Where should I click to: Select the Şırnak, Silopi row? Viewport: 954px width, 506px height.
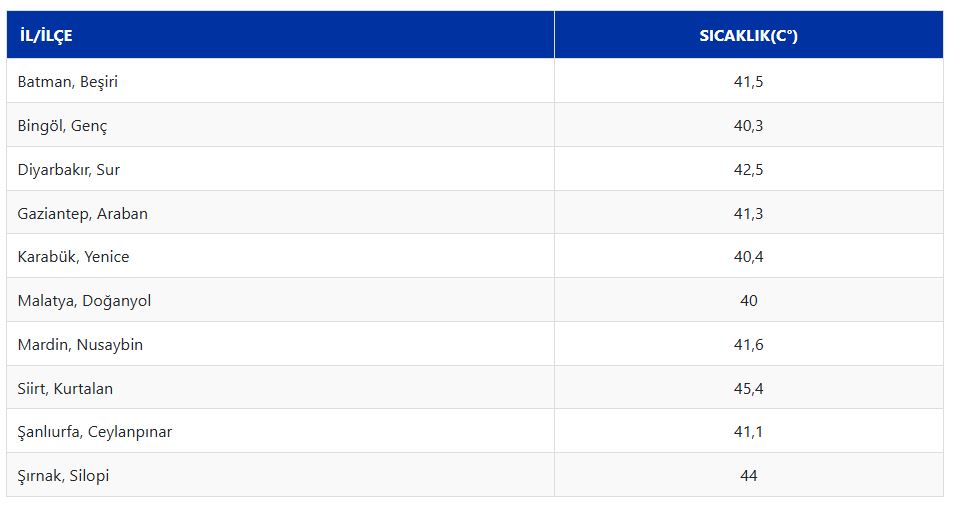64,476
